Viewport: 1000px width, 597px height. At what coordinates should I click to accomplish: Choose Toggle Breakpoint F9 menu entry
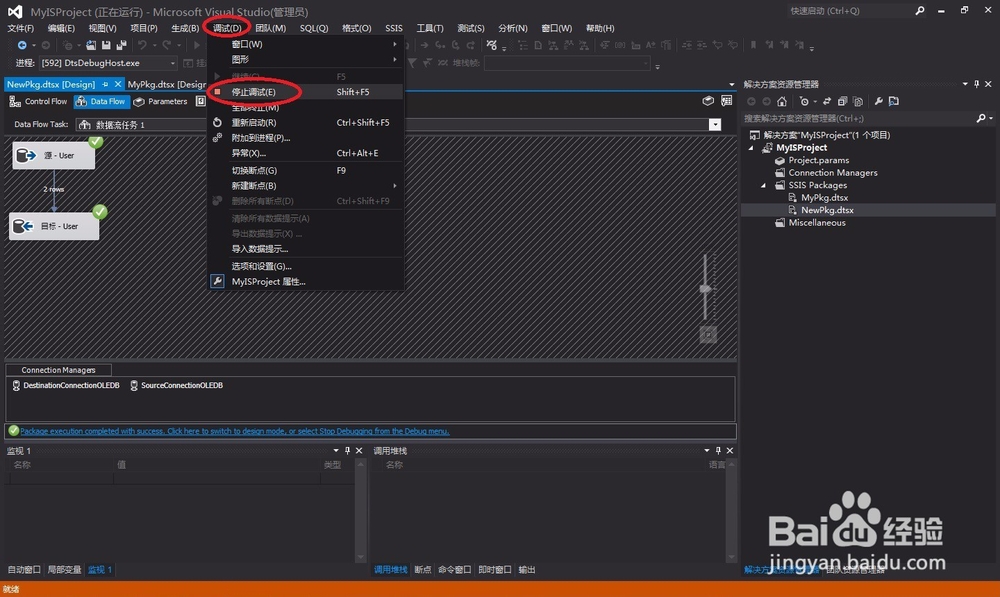click(307, 170)
